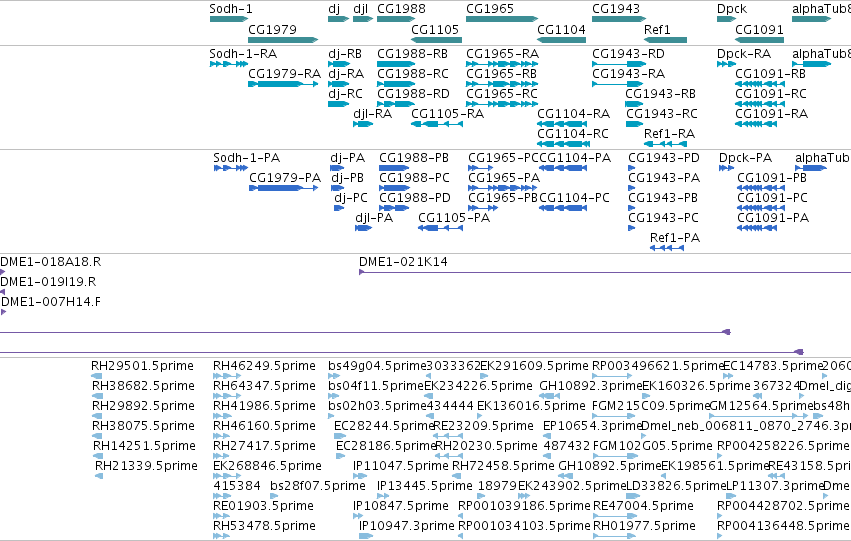
Task: Click the CG1943-PD protein label
Action: coord(664,158)
